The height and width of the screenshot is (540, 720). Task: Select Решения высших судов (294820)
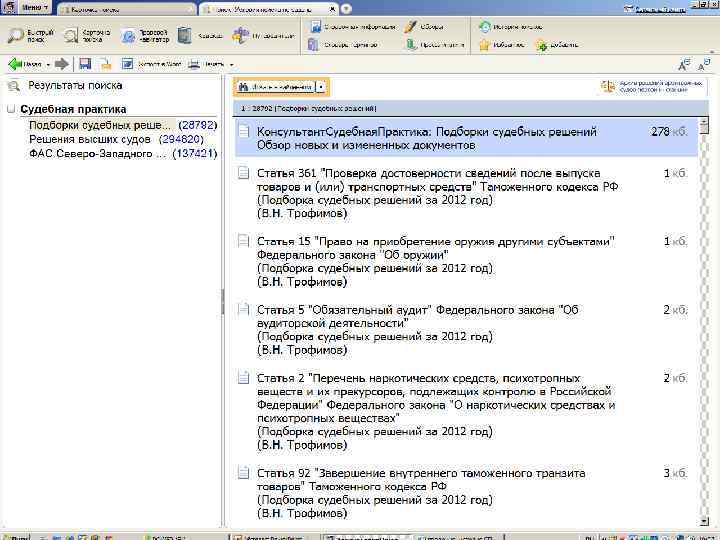click(116, 139)
